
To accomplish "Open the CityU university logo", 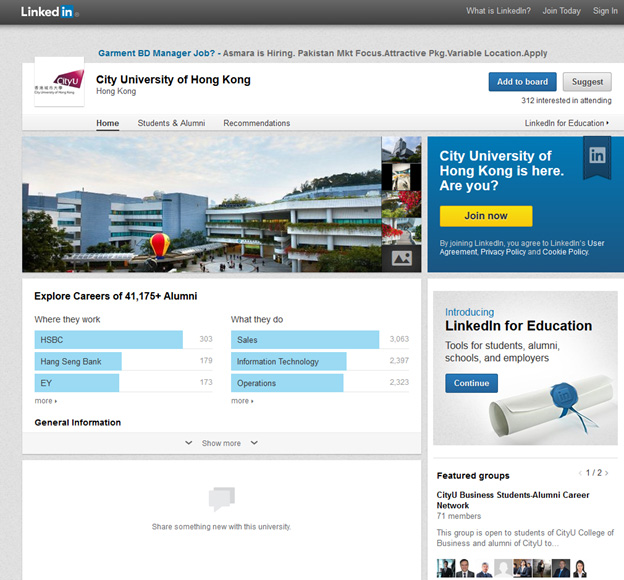I will click(x=59, y=82).
